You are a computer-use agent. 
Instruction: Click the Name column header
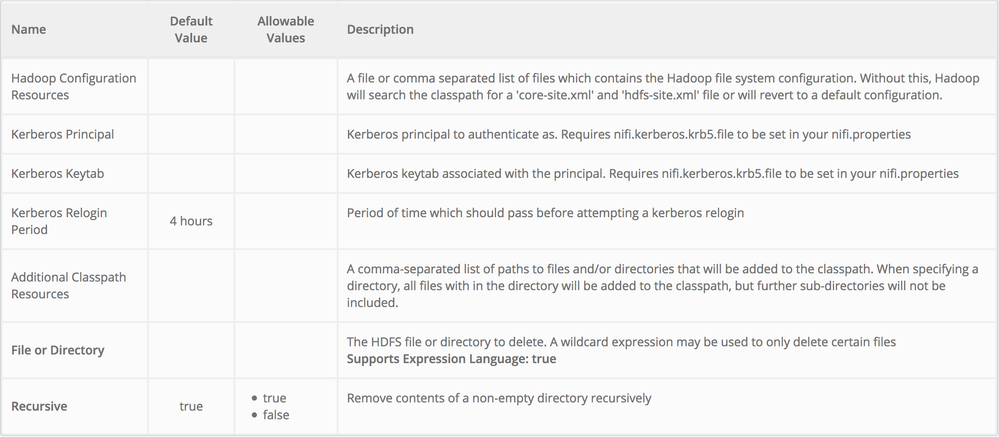28,29
